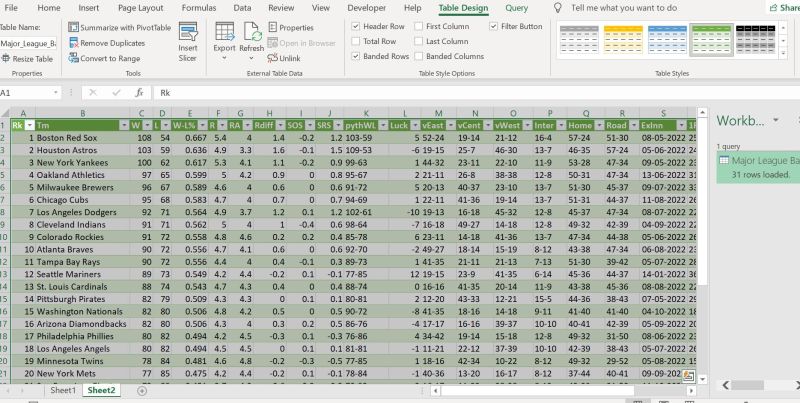Click the Table Name input field
The height and width of the screenshot is (403, 800).
pyautogui.click(x=28, y=43)
